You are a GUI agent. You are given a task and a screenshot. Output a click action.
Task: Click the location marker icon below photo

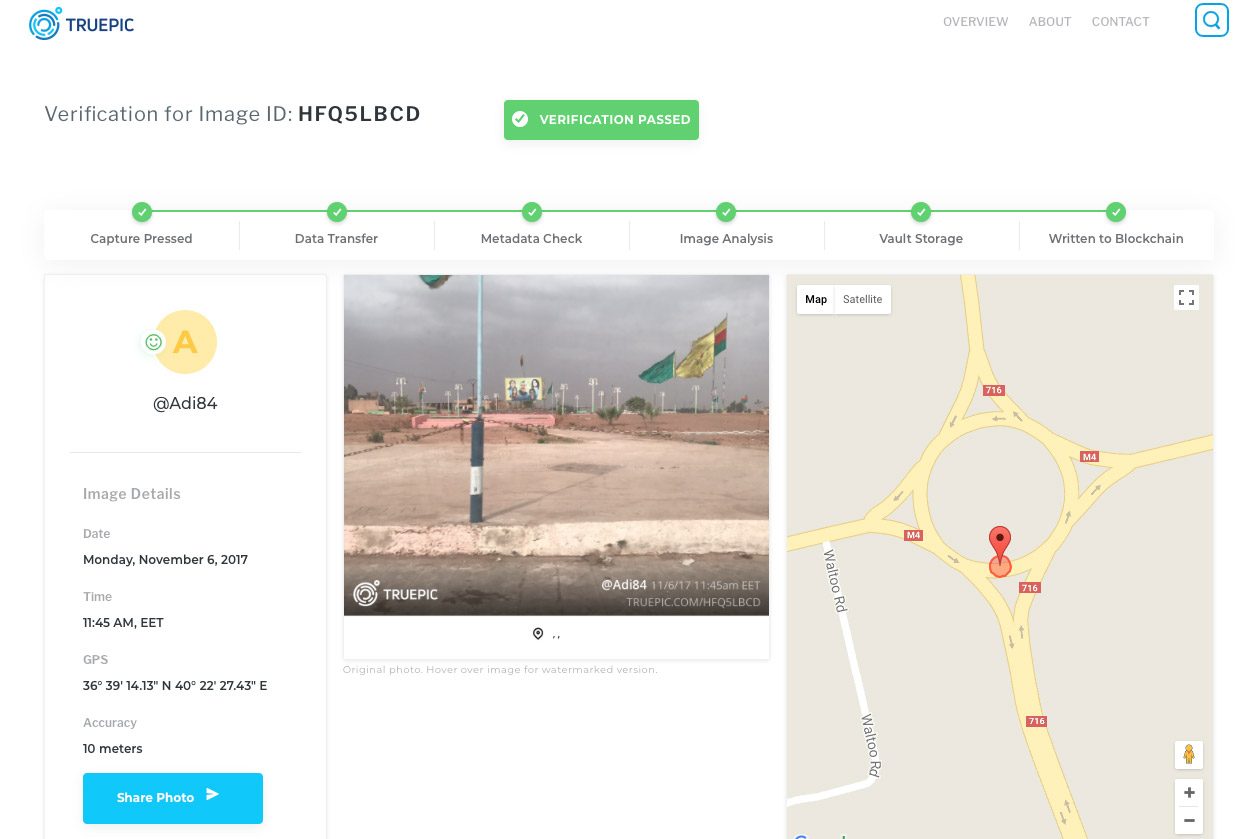click(538, 634)
